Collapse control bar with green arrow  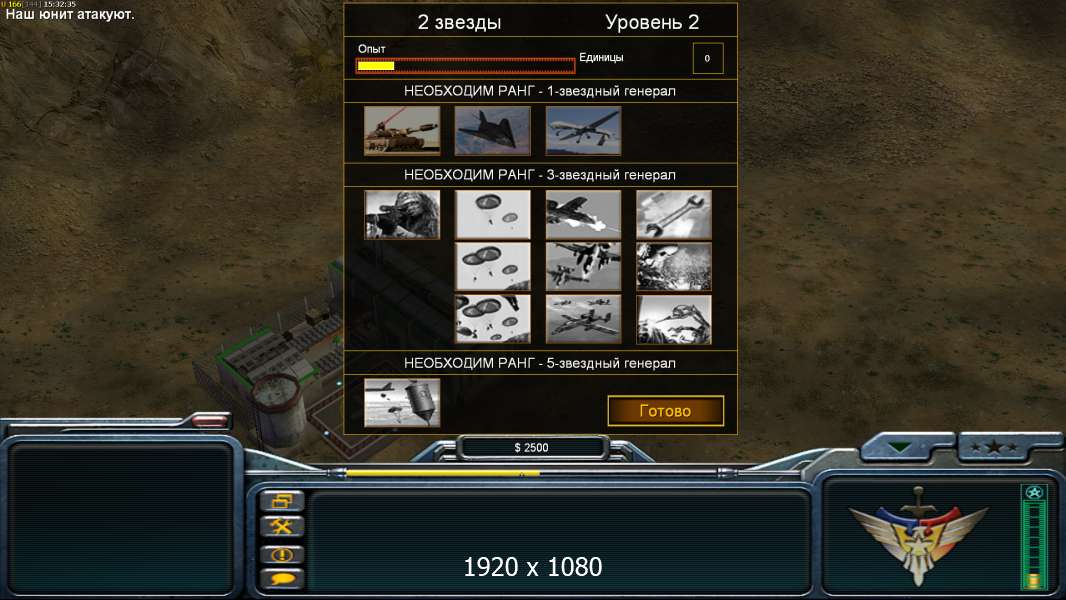click(899, 447)
